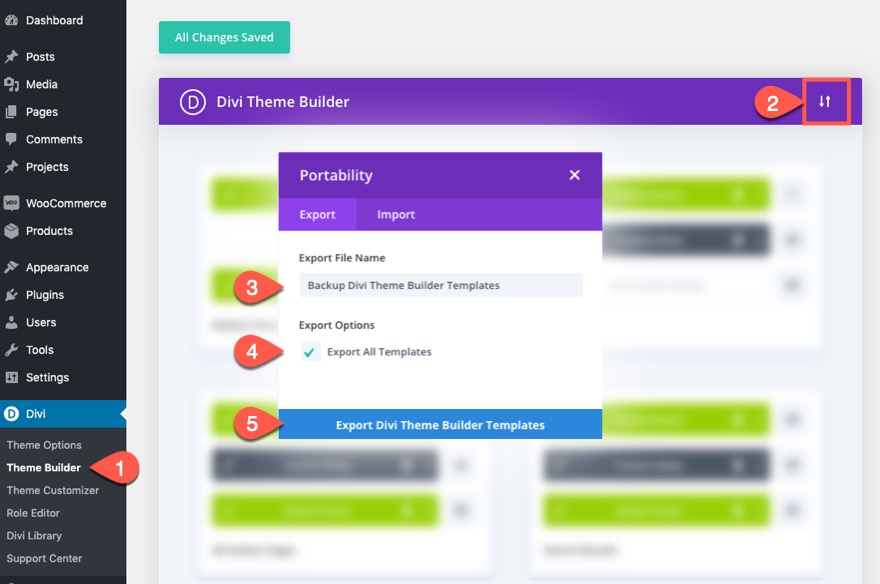Switch to the Export tab
Viewport: 880px width, 584px height.
(317, 214)
